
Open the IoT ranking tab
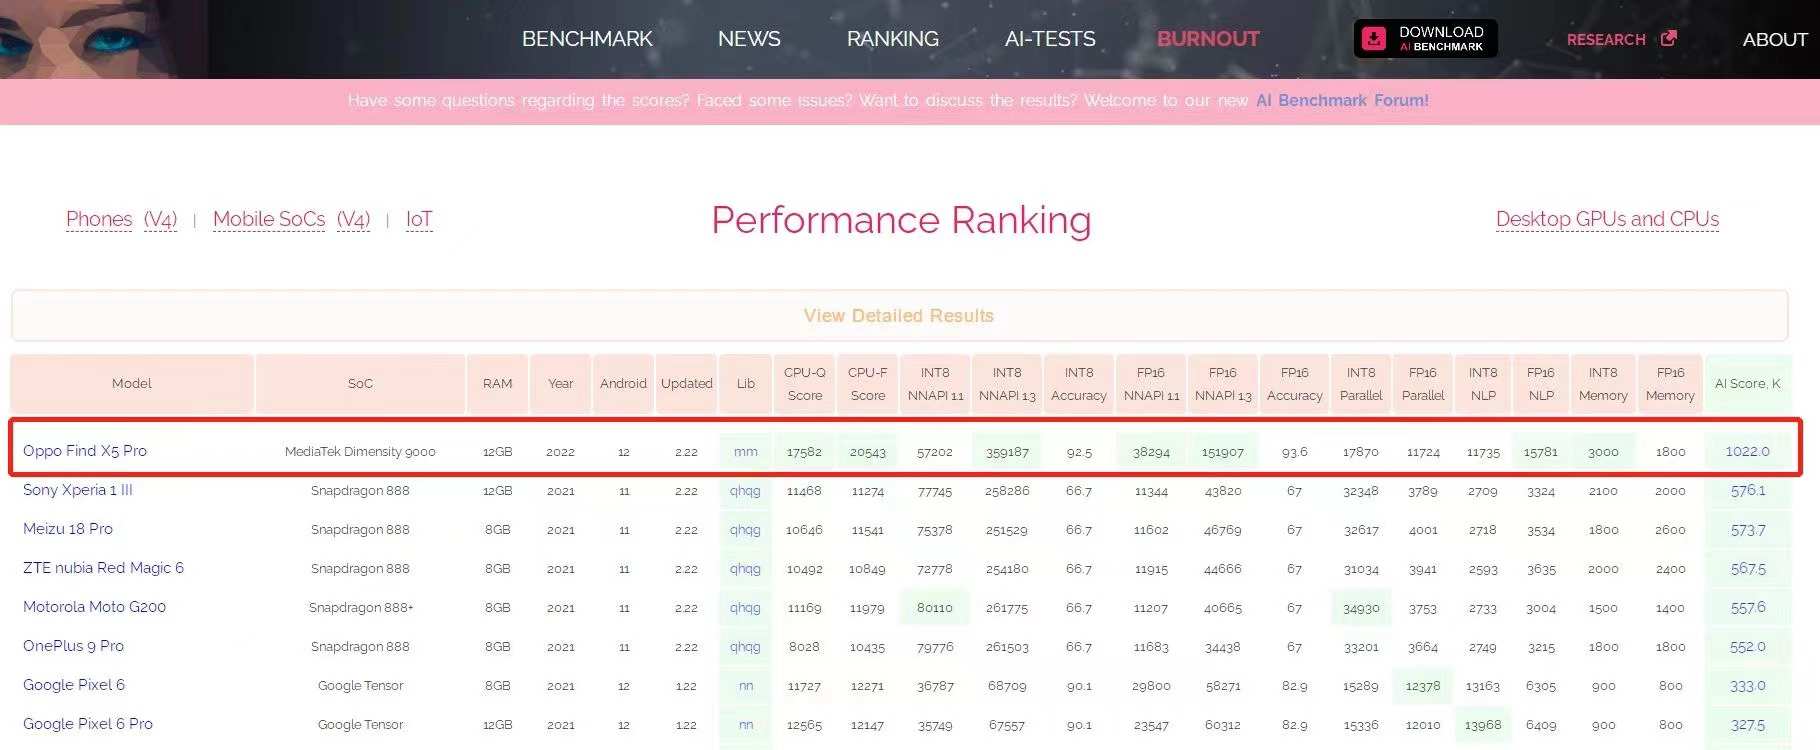[x=419, y=219]
